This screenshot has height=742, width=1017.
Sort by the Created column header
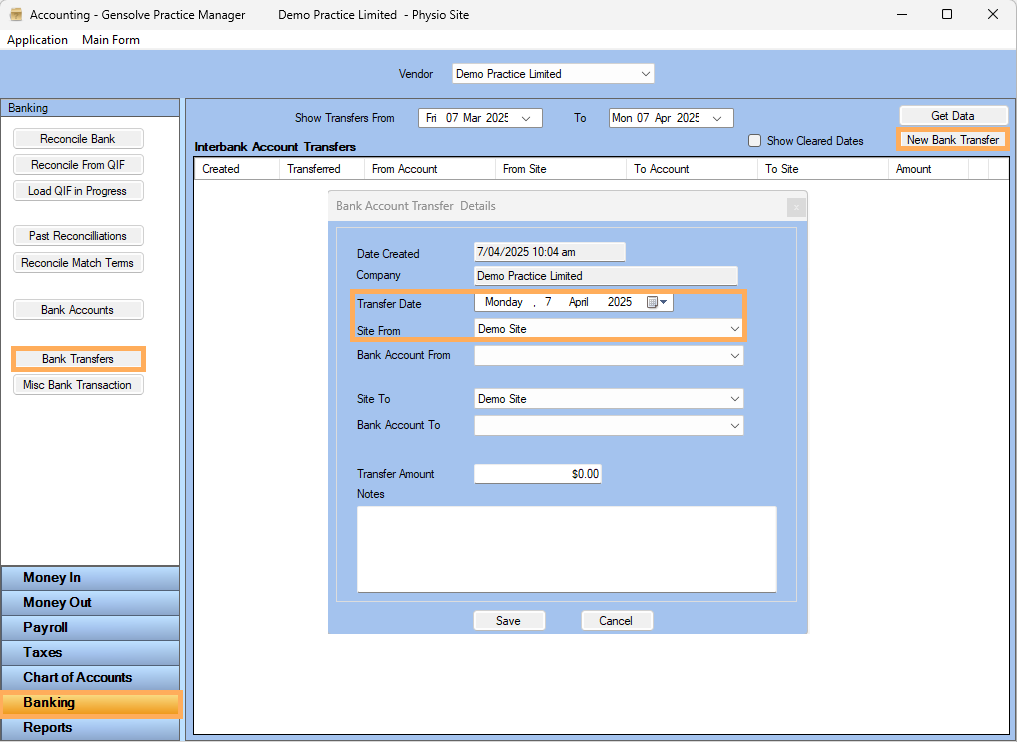pyautogui.click(x=237, y=169)
